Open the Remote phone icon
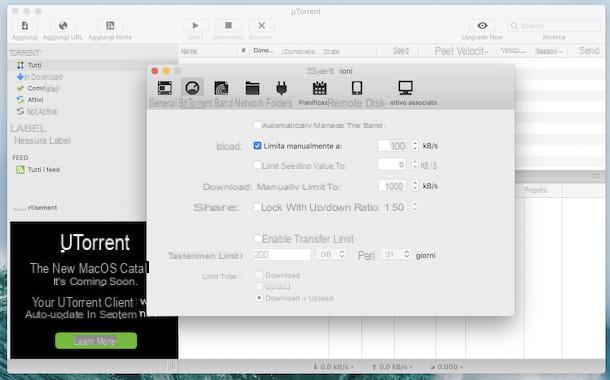 coord(357,88)
